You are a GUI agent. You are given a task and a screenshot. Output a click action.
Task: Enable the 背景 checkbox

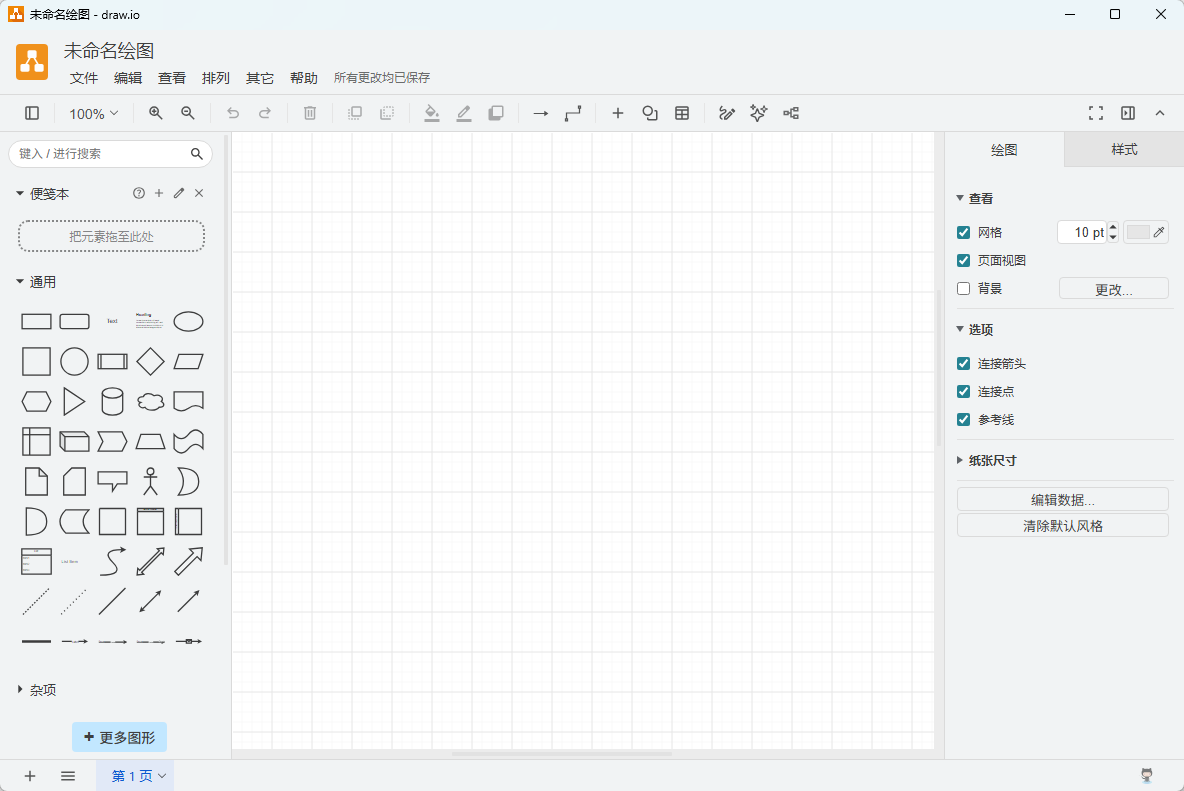(964, 288)
